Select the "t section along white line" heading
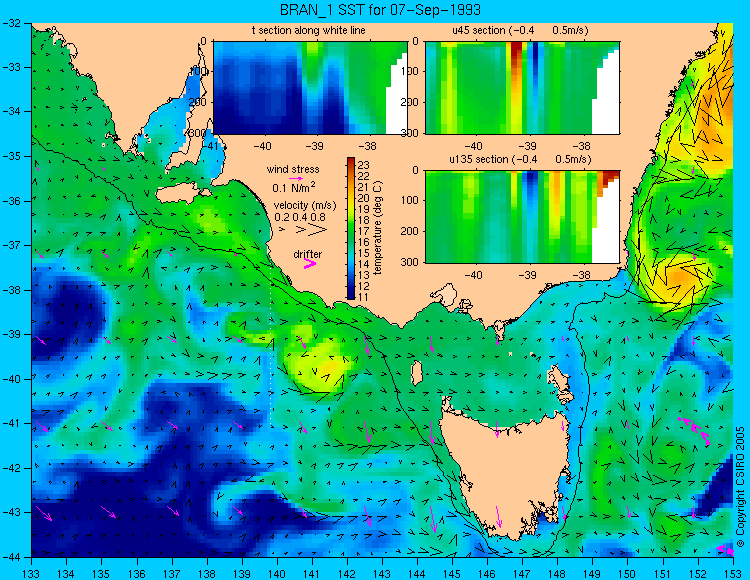Screen dimensions: 750x580 (309, 31)
